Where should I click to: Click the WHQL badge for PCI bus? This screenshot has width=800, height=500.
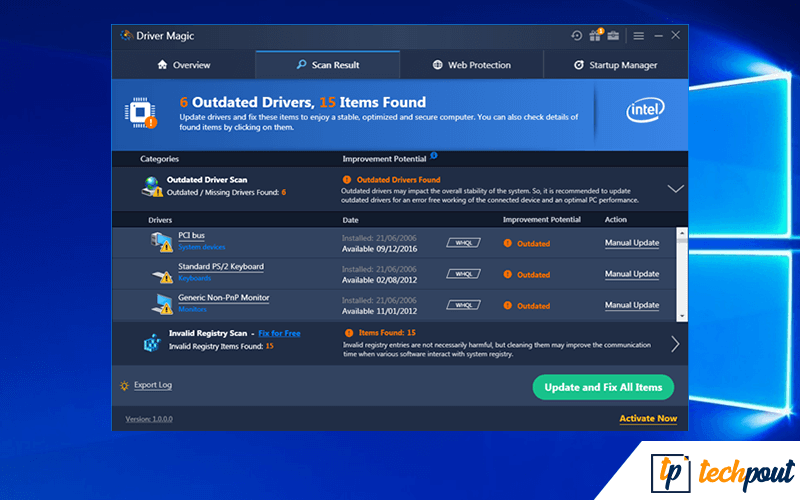[463, 243]
